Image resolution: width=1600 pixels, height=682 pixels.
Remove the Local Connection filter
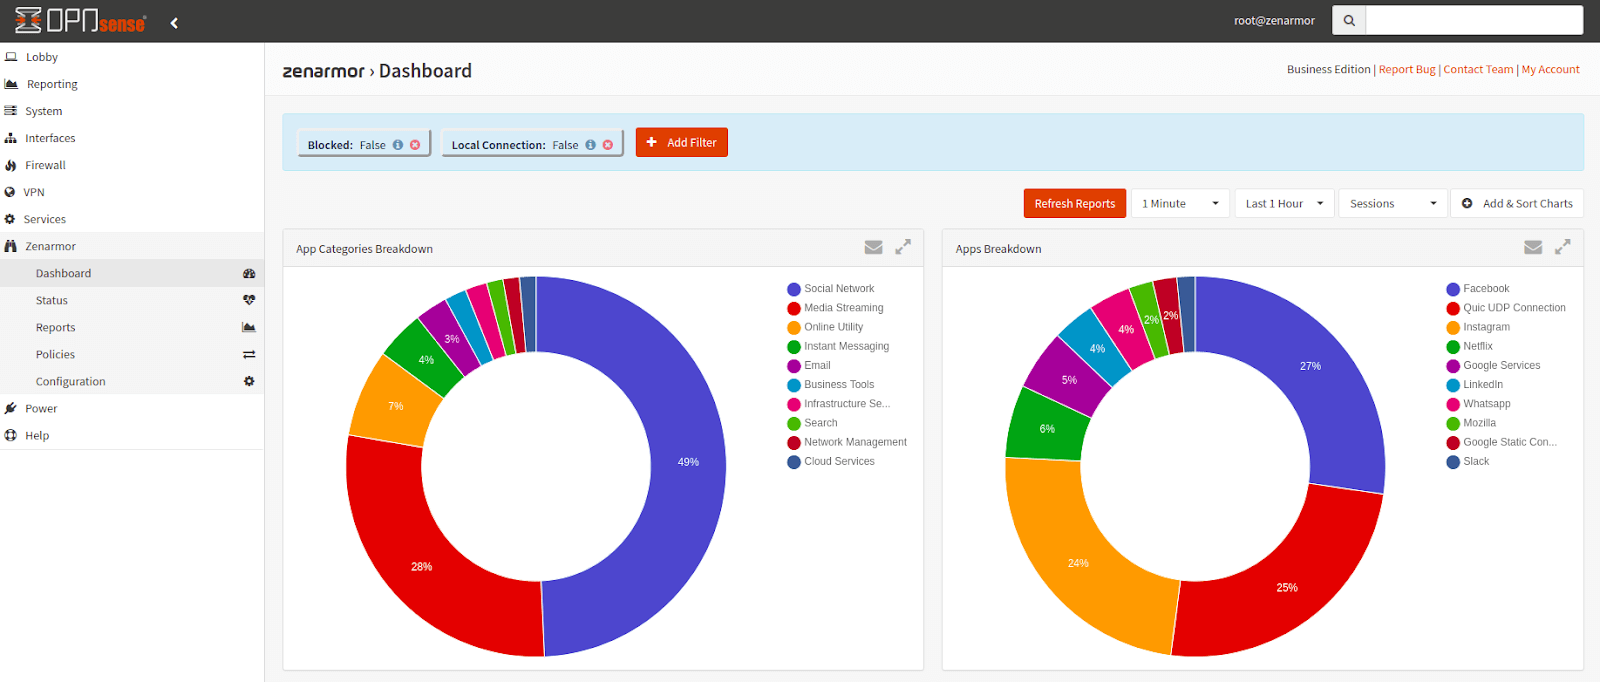coord(608,145)
